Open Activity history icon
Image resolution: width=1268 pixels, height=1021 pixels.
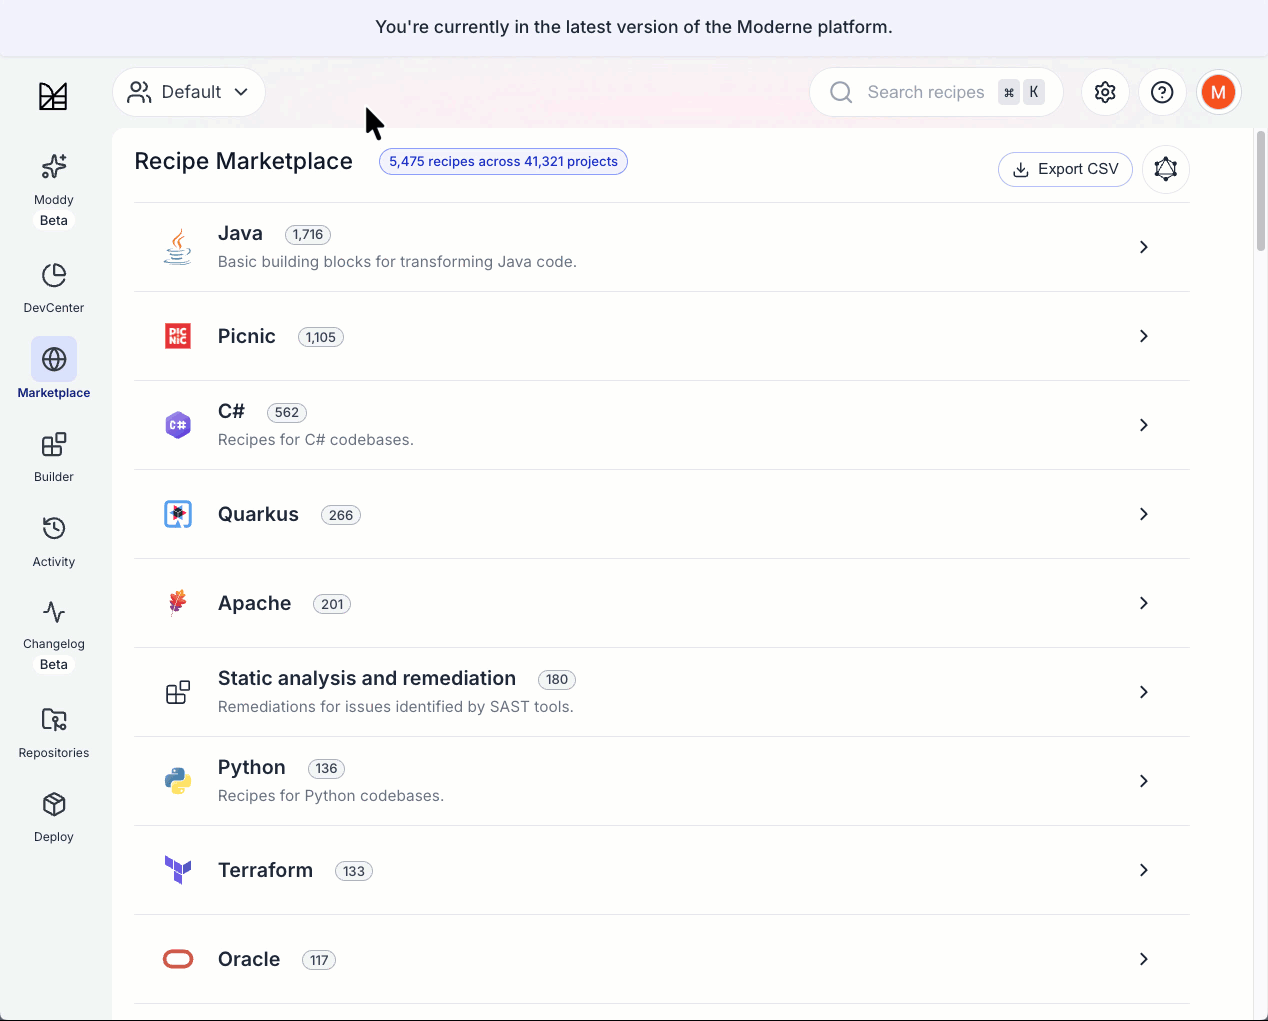point(54,528)
